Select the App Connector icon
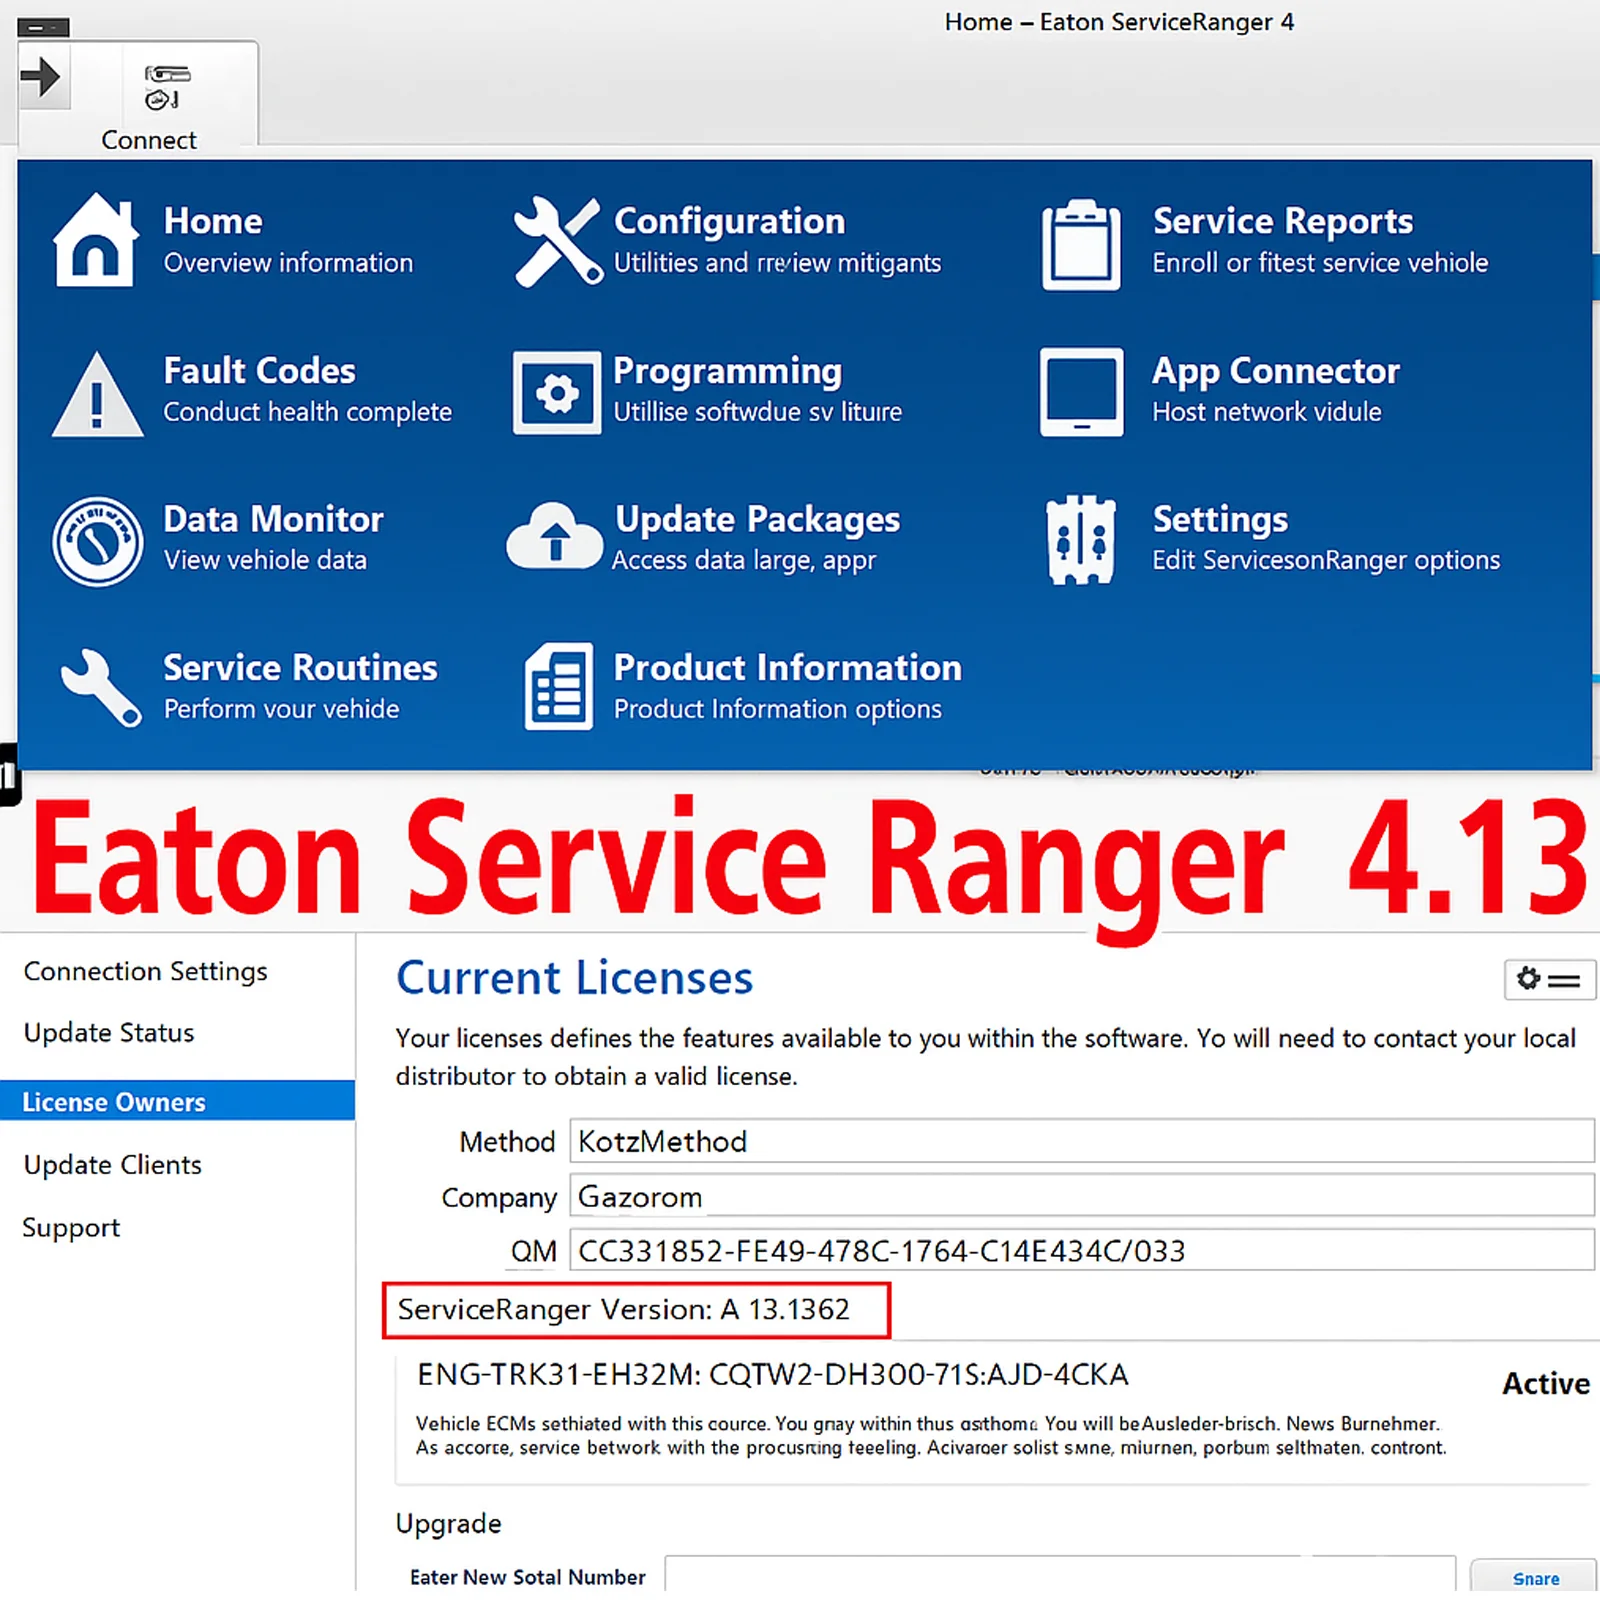Viewport: 1600px width, 1600px height. click(x=1082, y=392)
